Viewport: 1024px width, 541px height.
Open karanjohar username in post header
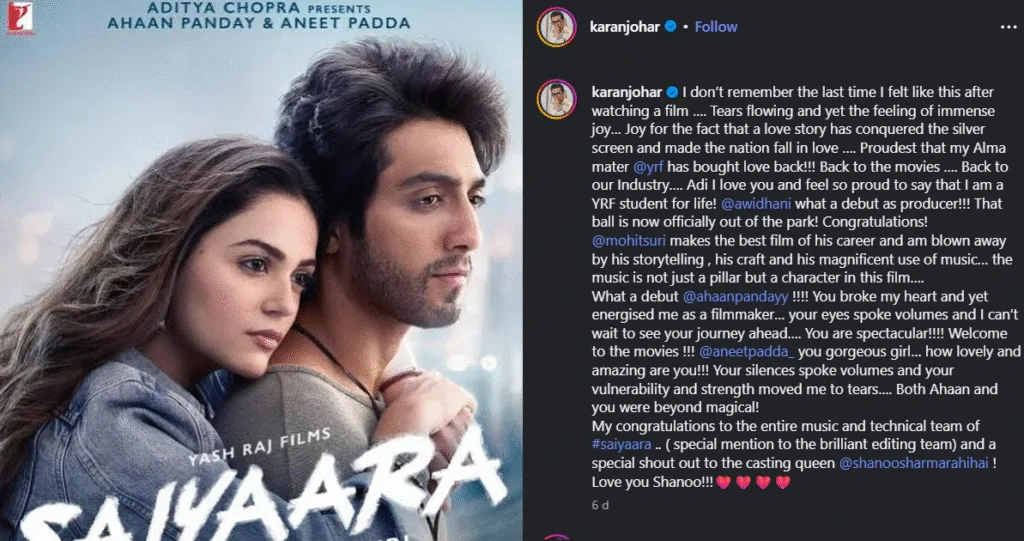(x=625, y=27)
